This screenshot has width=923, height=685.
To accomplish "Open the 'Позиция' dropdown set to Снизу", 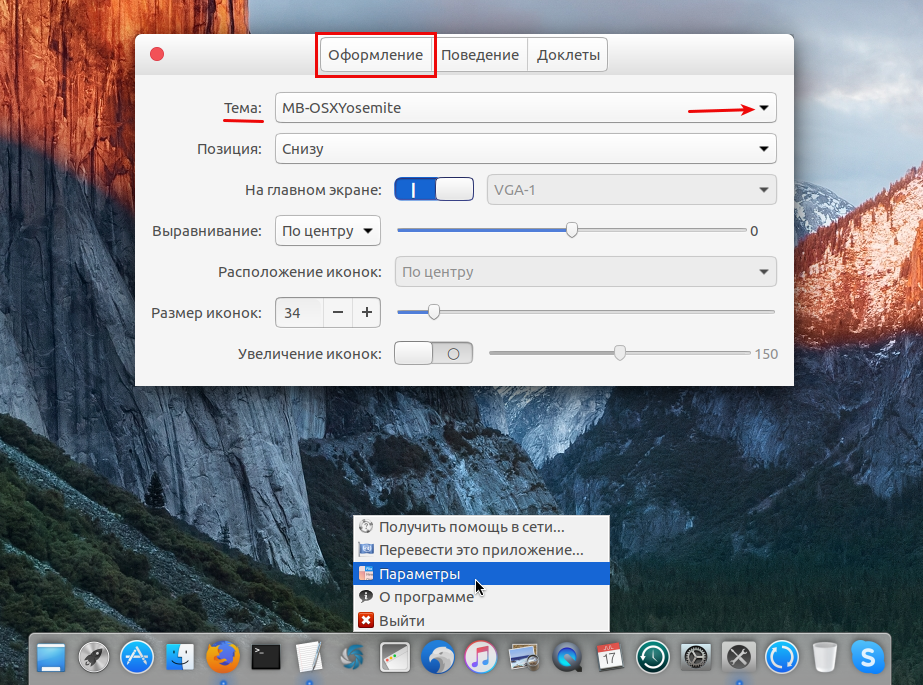I will point(526,149).
